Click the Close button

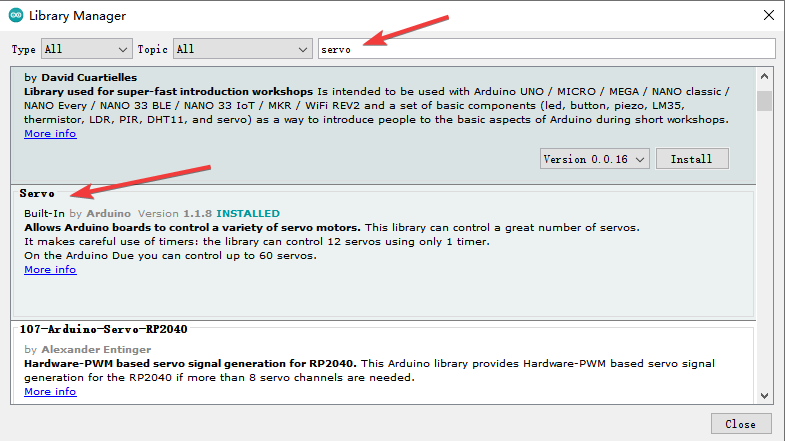(740, 424)
